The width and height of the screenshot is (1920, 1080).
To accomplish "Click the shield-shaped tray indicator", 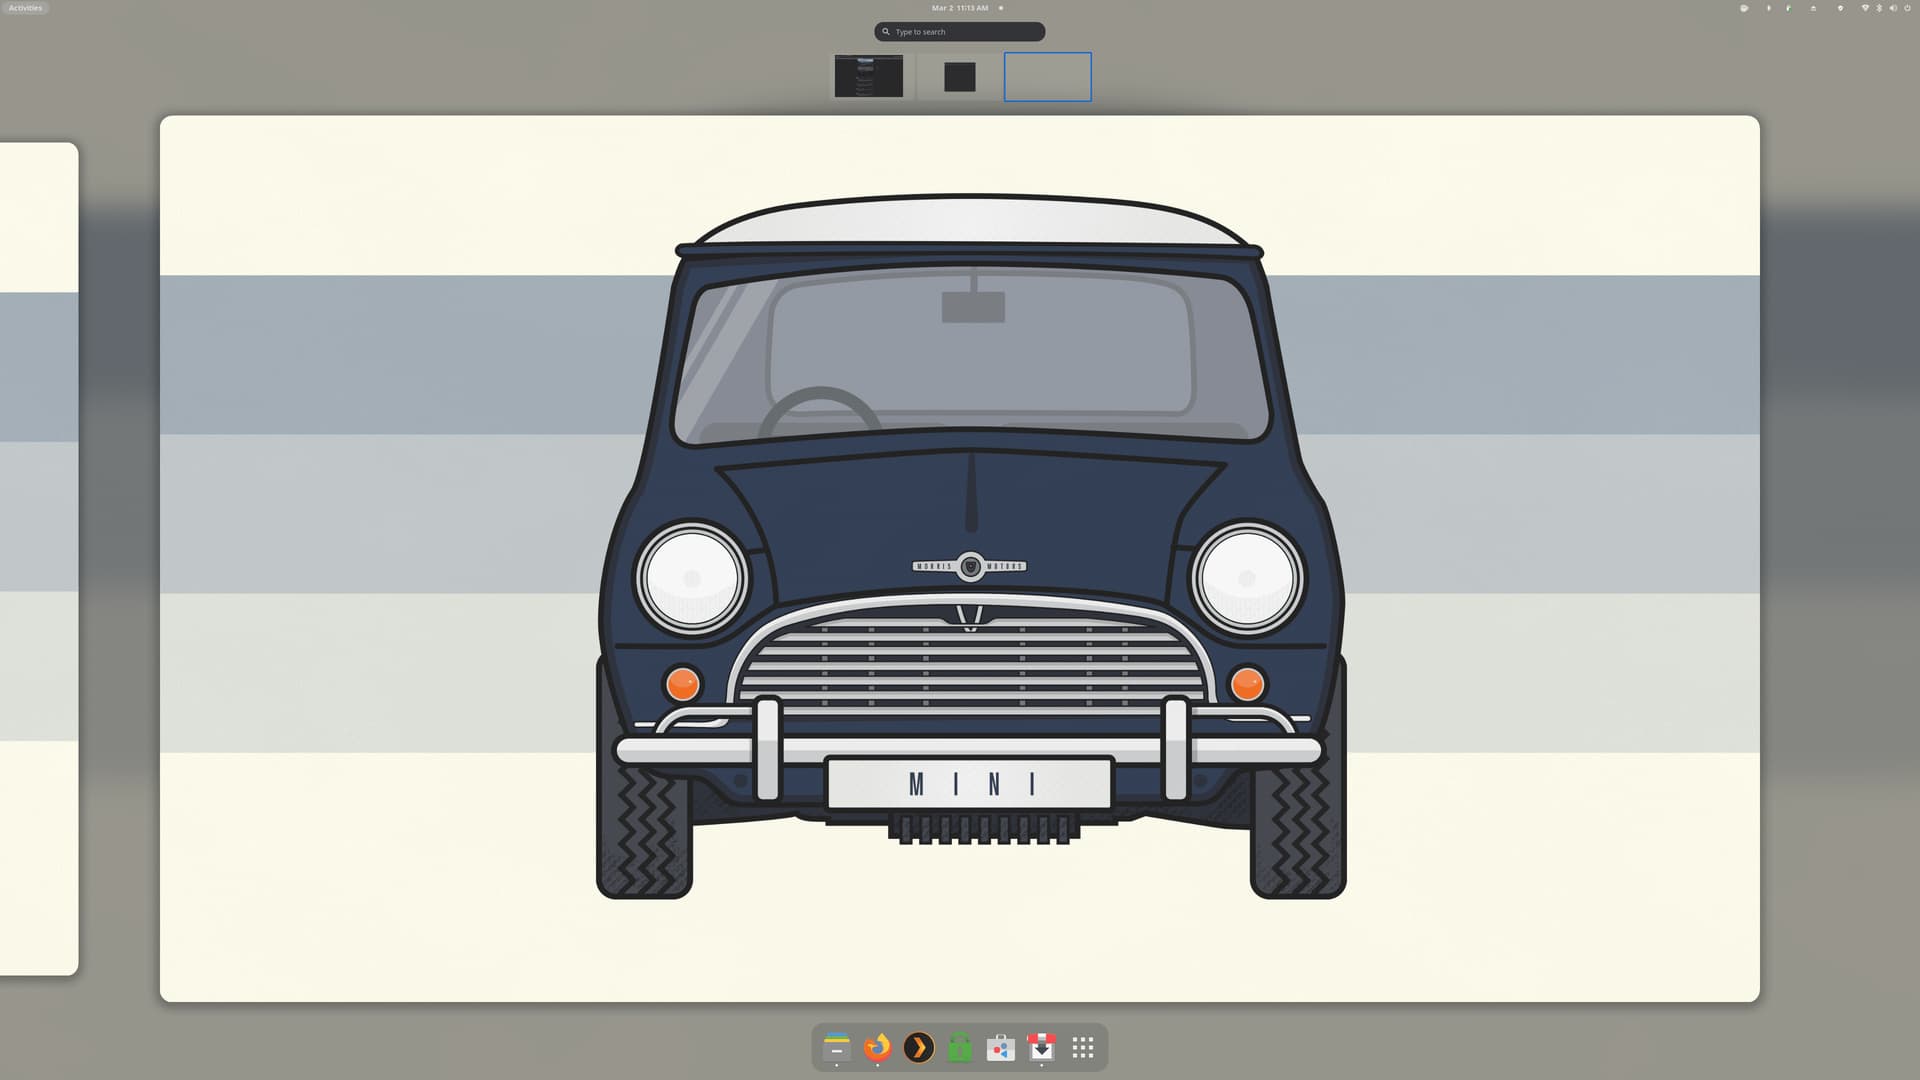I will coord(1840,8).
